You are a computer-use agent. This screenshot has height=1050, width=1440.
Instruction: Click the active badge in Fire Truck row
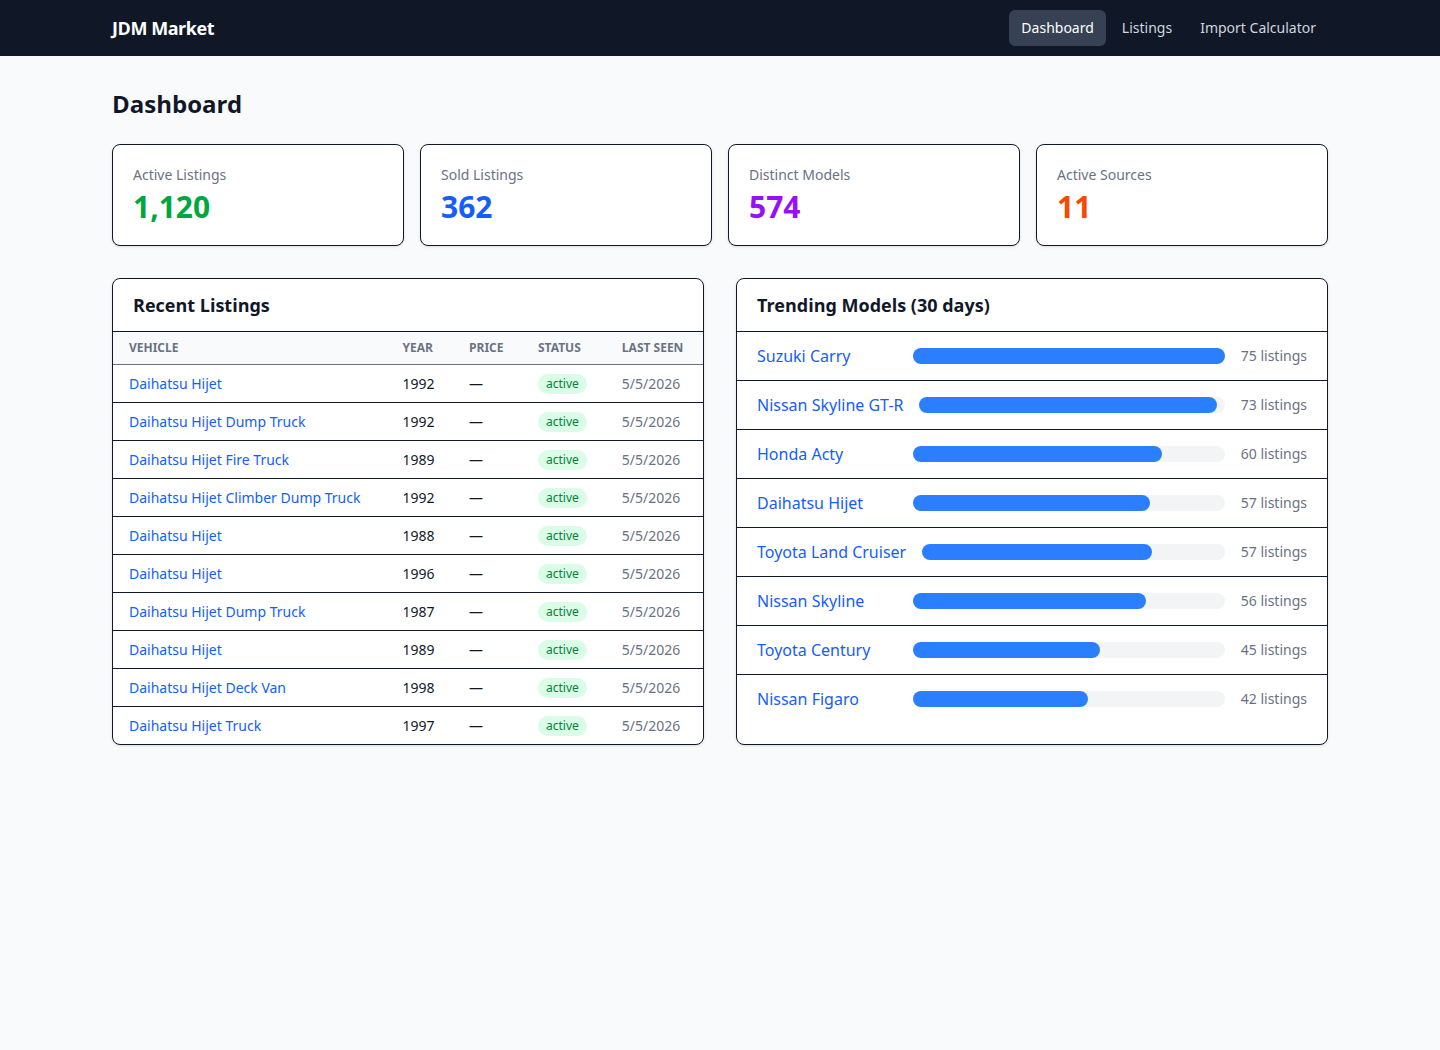tap(562, 460)
